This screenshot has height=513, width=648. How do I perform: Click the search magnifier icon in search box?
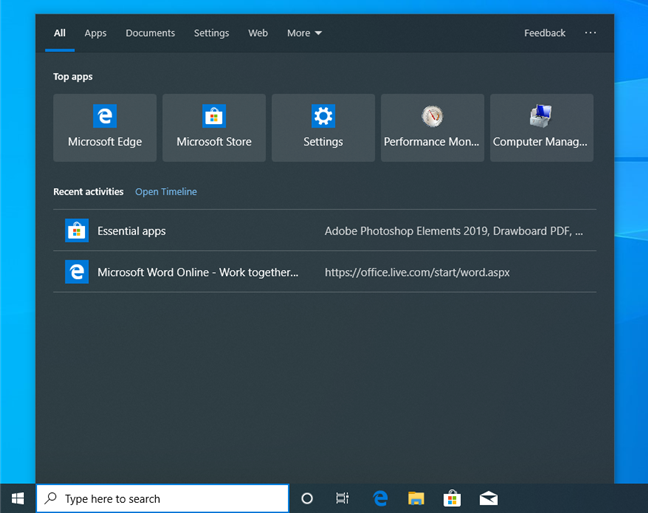pos(50,498)
